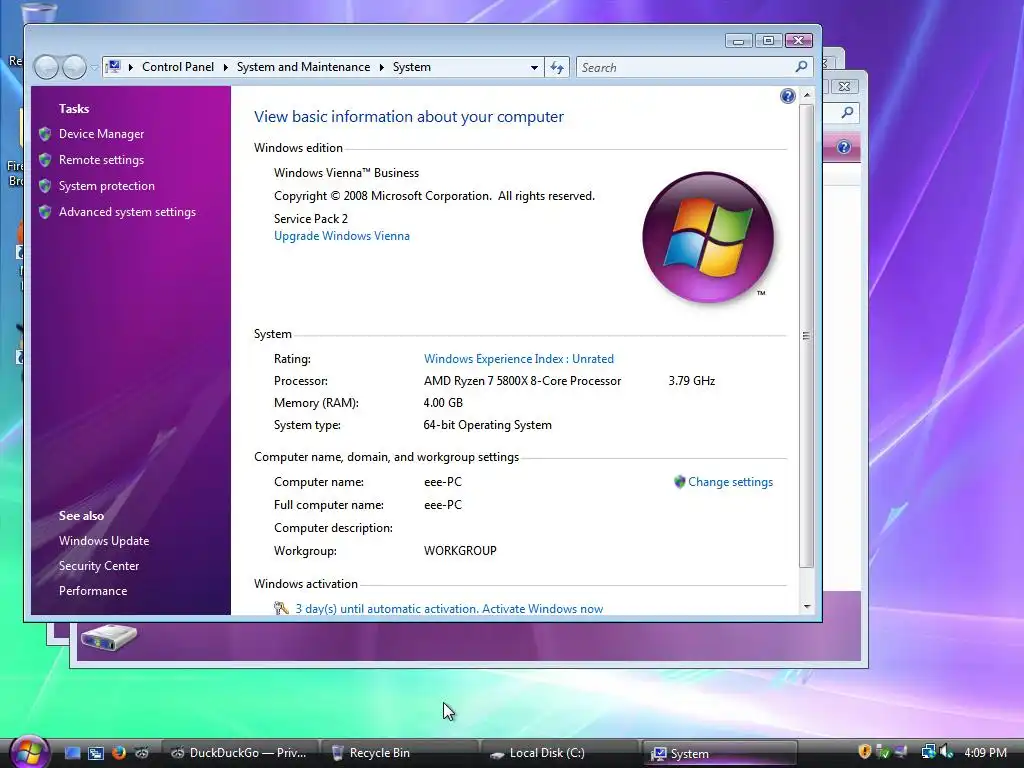Switch to Recycle Bin taskbar button
This screenshot has width=1024, height=768.
coord(402,753)
